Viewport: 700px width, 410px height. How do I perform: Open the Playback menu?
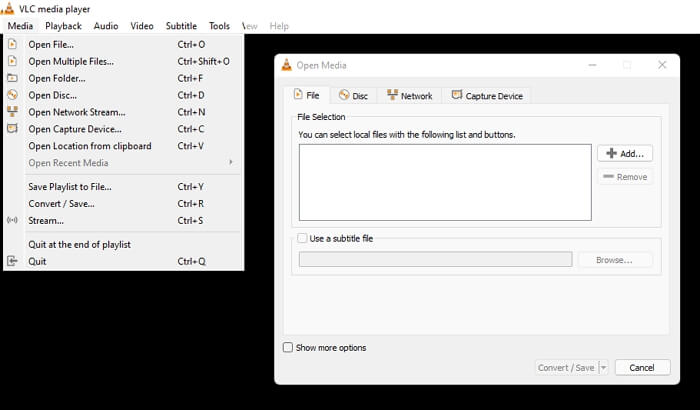(x=63, y=26)
